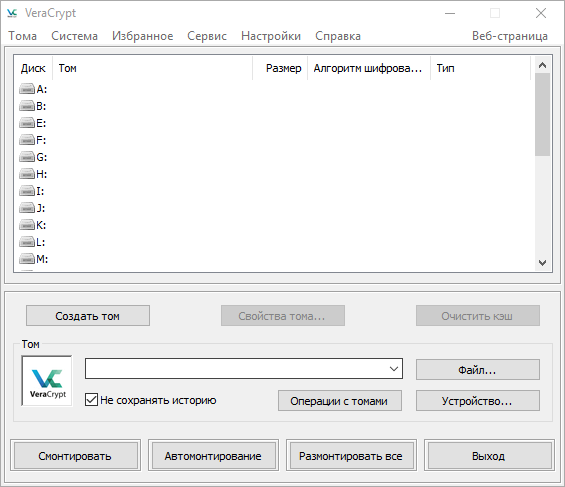Screen dimensions: 565x487
Task: Click the Выход button
Action: tap(489, 456)
